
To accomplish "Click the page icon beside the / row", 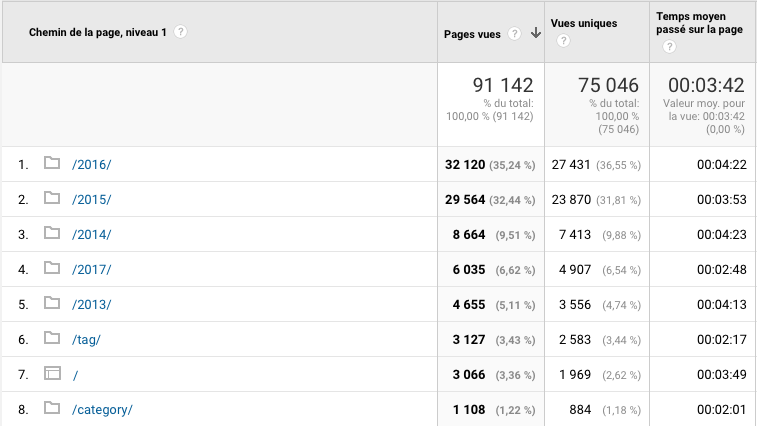I will (x=52, y=374).
